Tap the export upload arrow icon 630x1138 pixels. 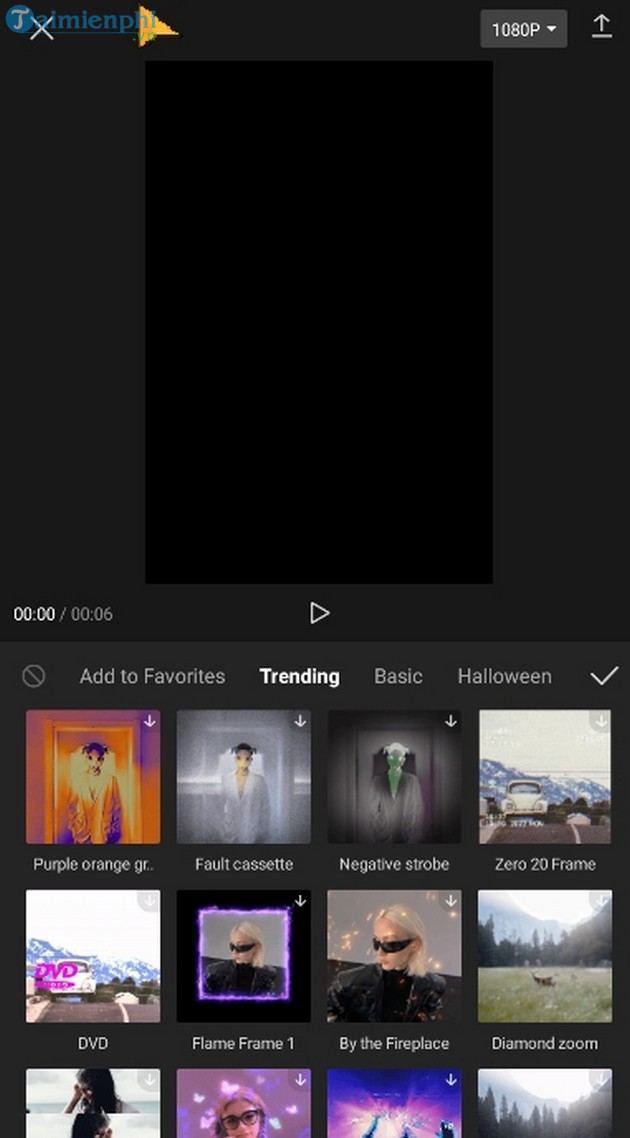point(601,27)
